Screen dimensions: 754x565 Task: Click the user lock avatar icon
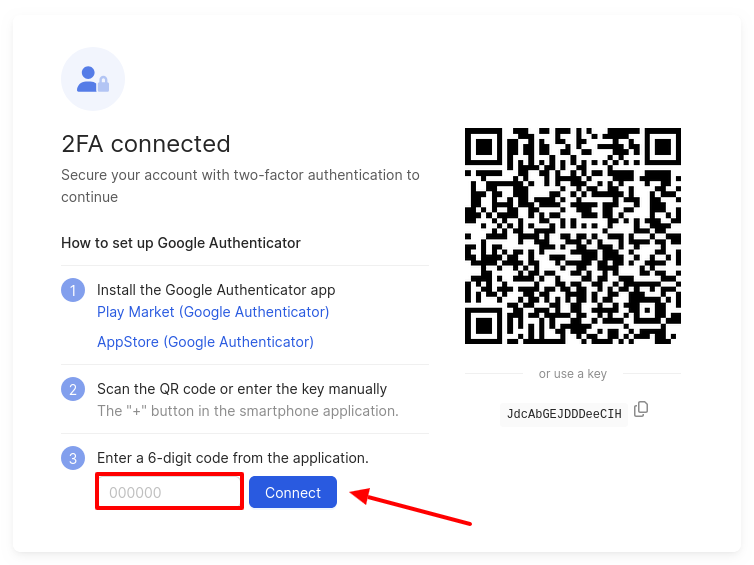click(x=93, y=79)
